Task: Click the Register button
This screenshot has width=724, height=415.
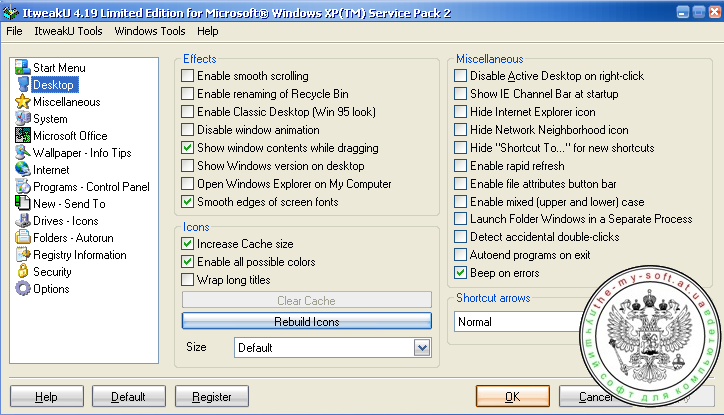Action: (x=211, y=397)
